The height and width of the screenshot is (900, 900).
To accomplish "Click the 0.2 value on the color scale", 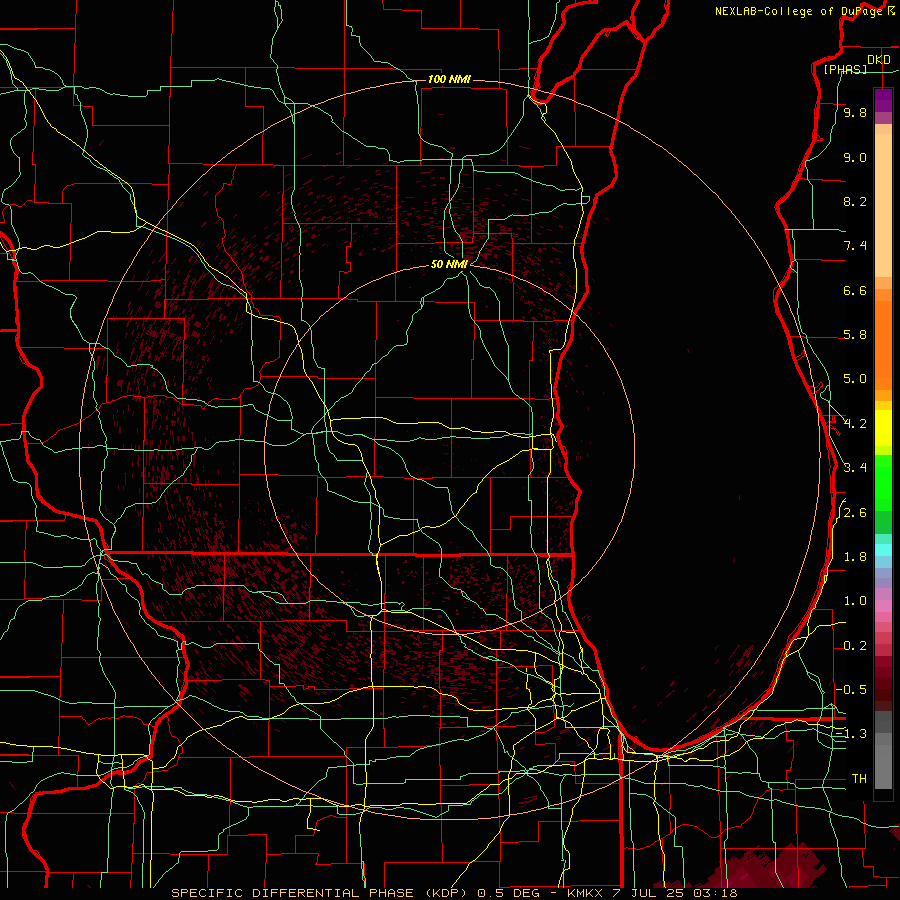I will (855, 646).
